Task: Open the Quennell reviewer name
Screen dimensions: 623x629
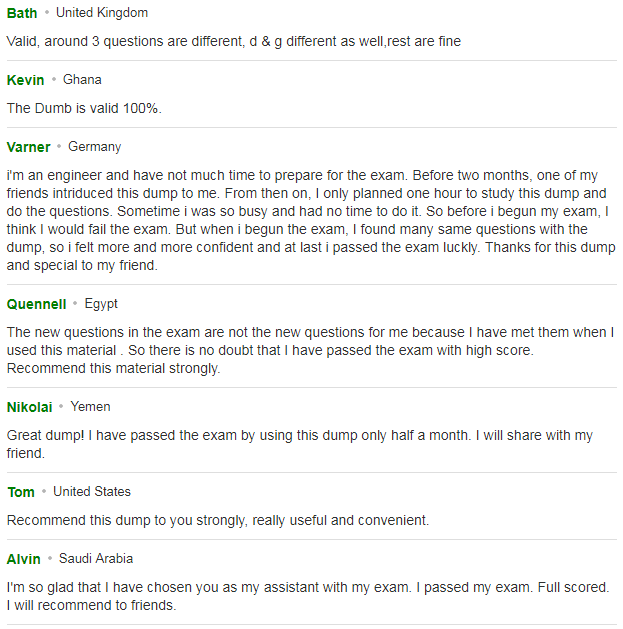Action: pyautogui.click(x=37, y=304)
